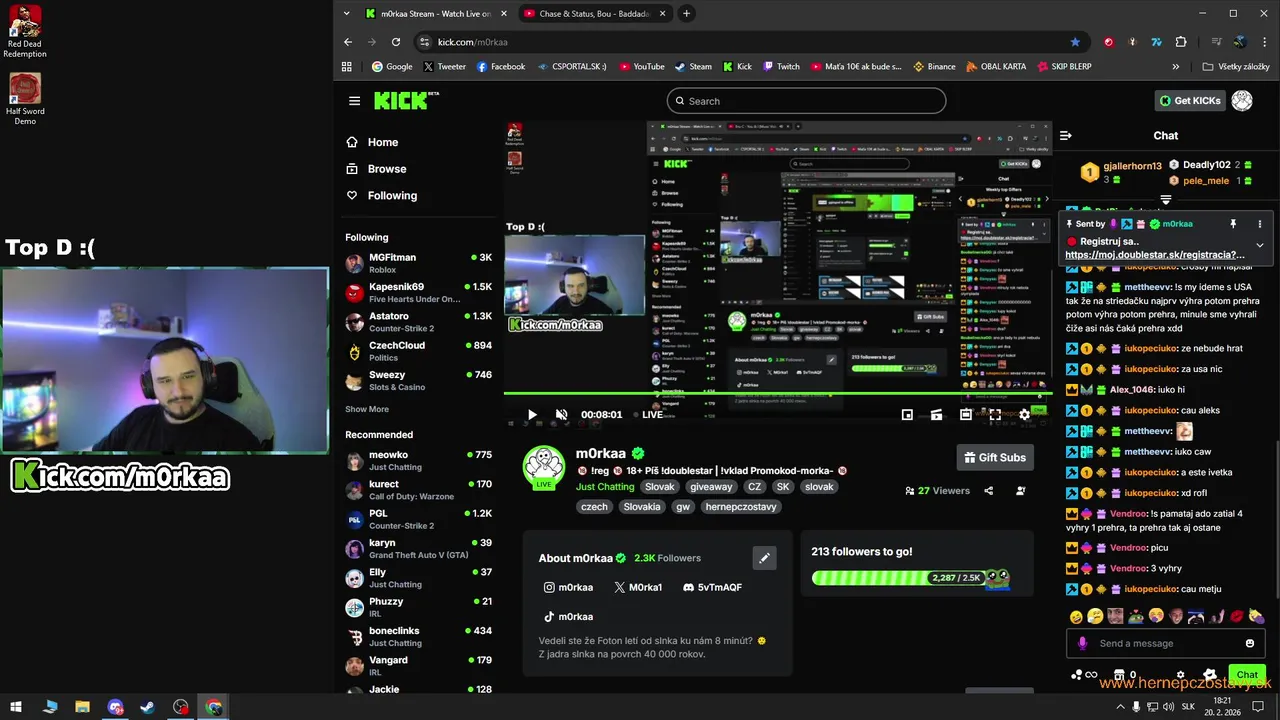The height and width of the screenshot is (720, 1280).
Task: Open chat settings gear icon
Action: pos(1180,675)
